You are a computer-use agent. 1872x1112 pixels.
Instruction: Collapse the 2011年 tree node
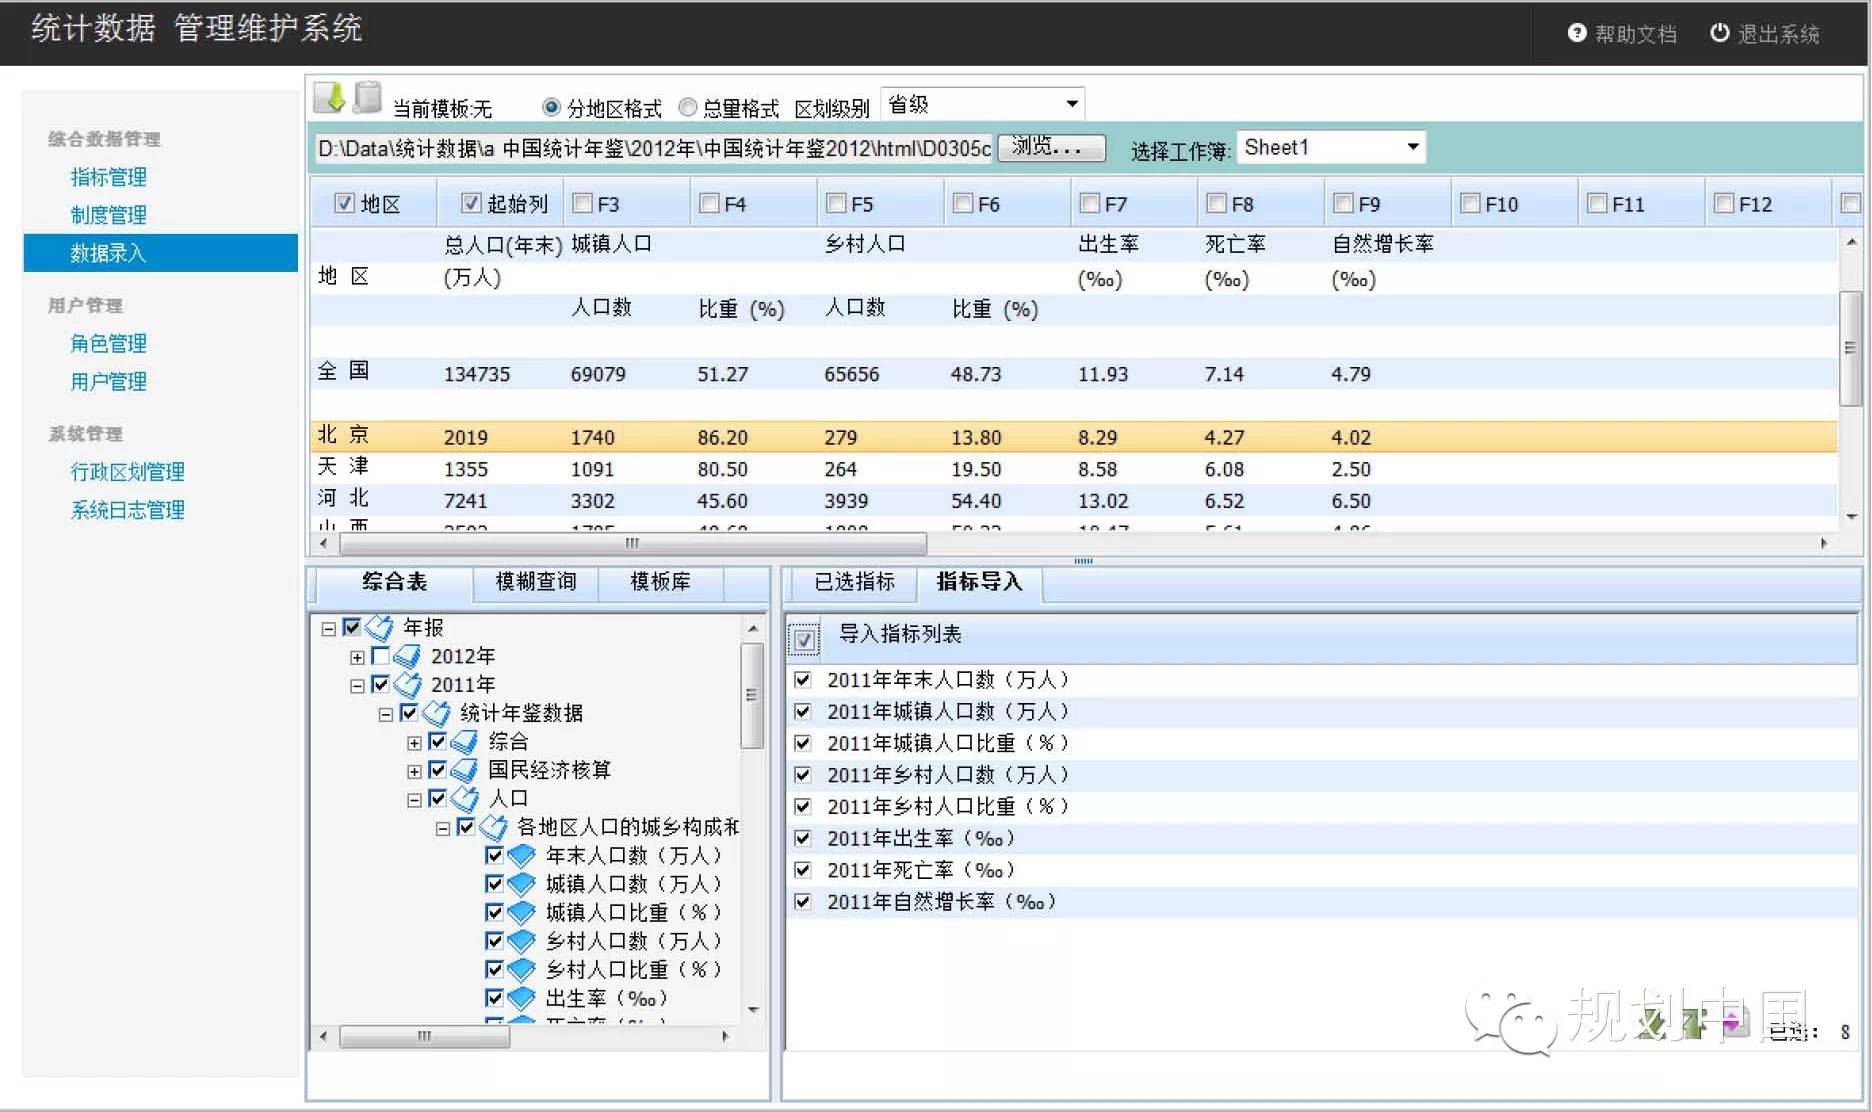click(357, 686)
